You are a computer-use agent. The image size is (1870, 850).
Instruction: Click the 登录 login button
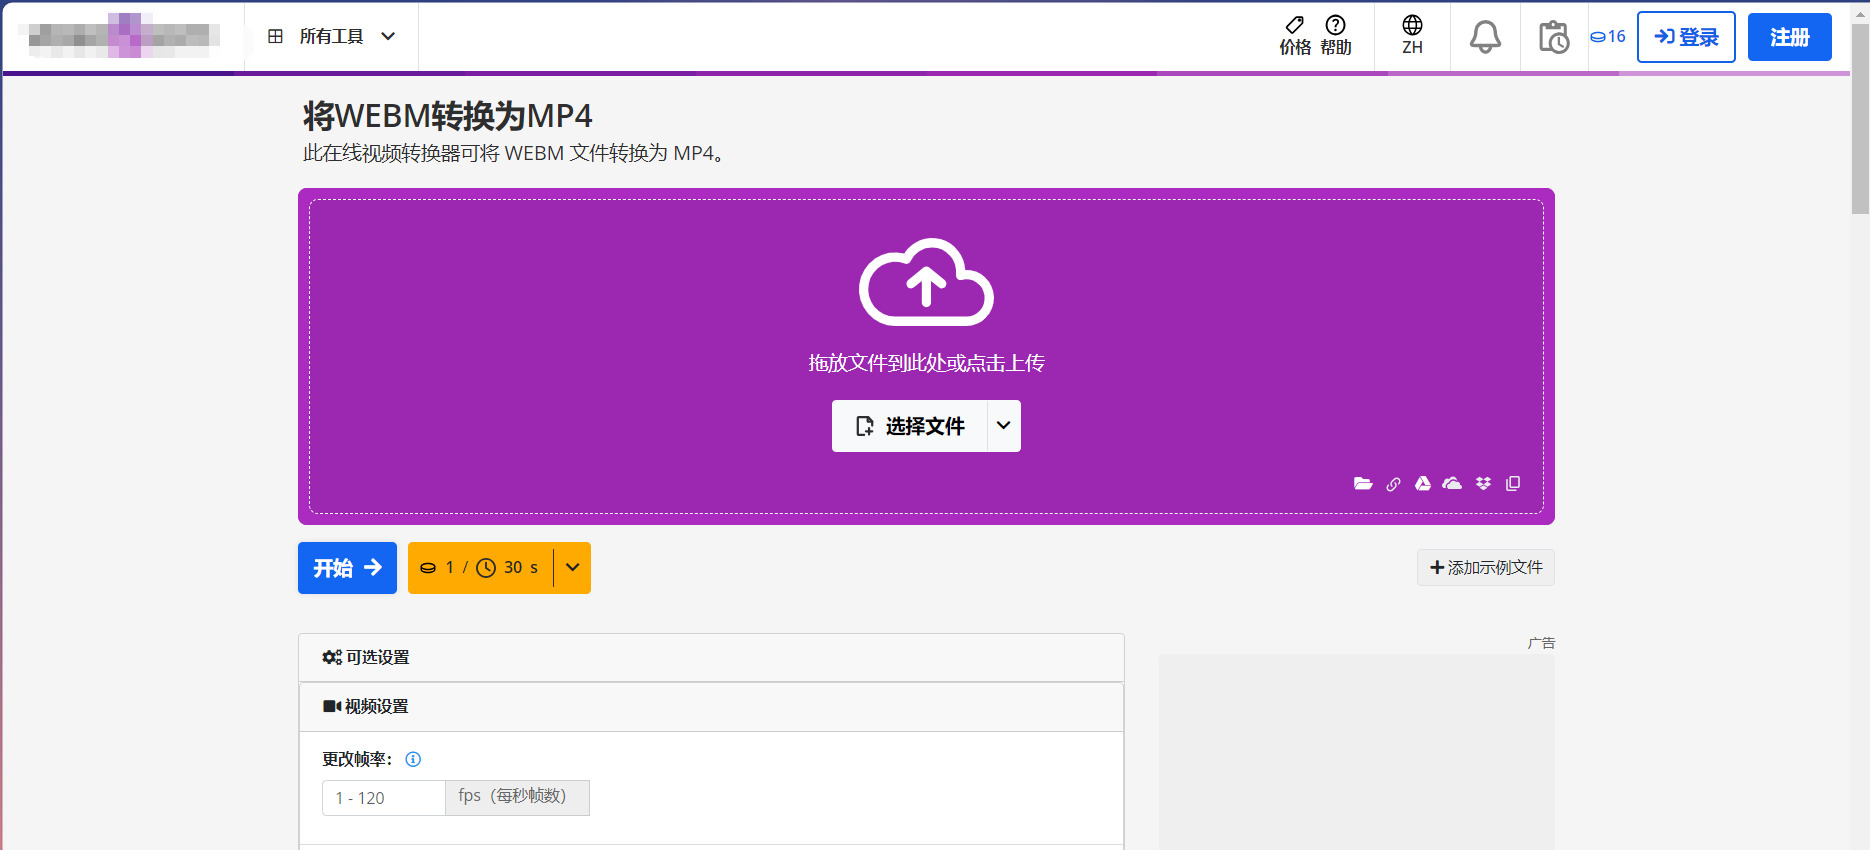1686,37
